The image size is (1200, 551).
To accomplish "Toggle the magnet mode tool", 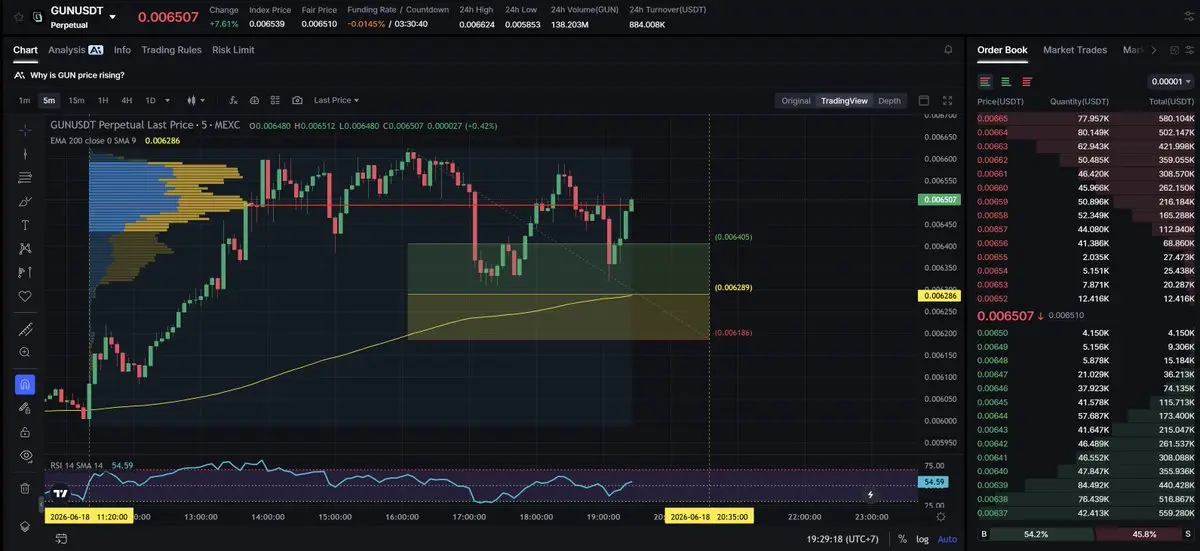I will pyautogui.click(x=25, y=384).
